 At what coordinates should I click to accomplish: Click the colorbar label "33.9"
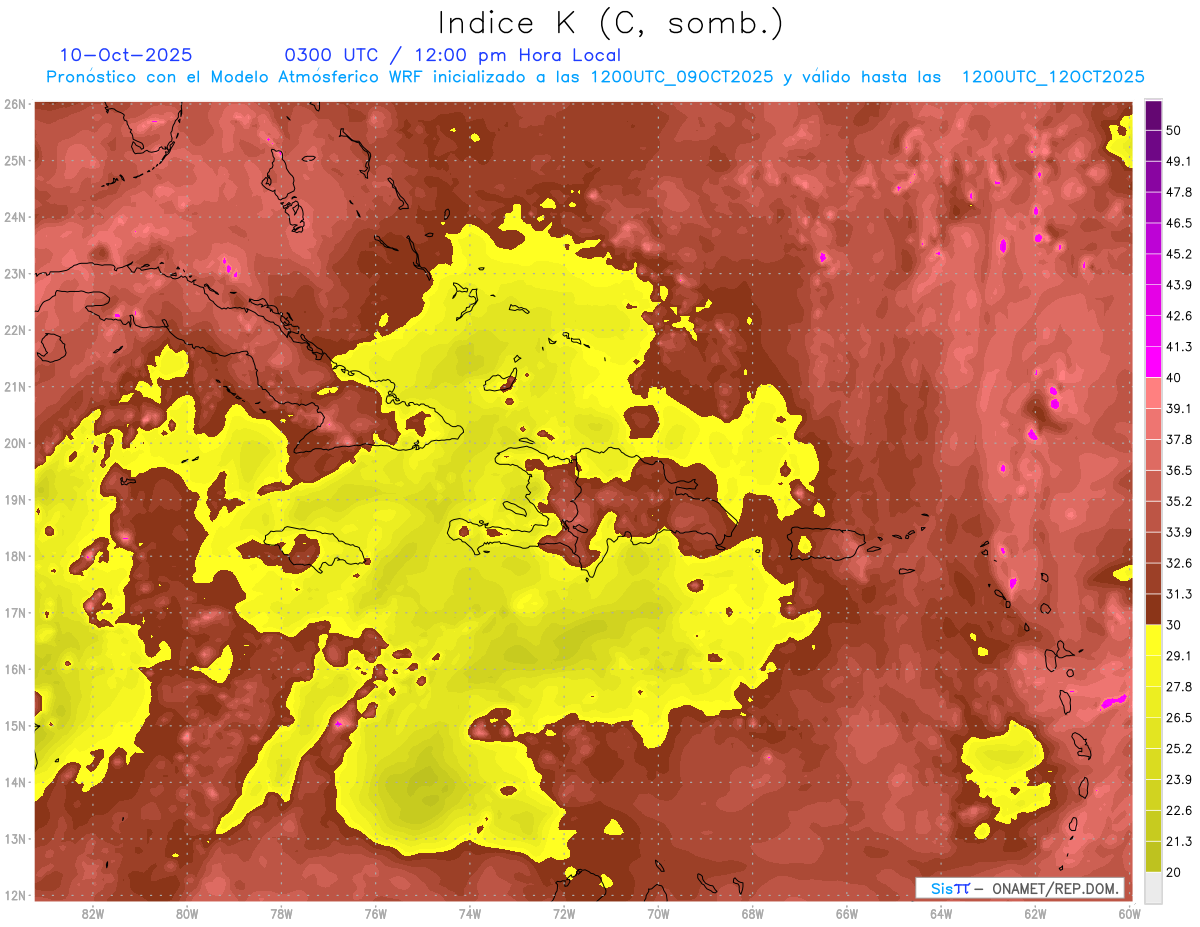(x=1178, y=532)
